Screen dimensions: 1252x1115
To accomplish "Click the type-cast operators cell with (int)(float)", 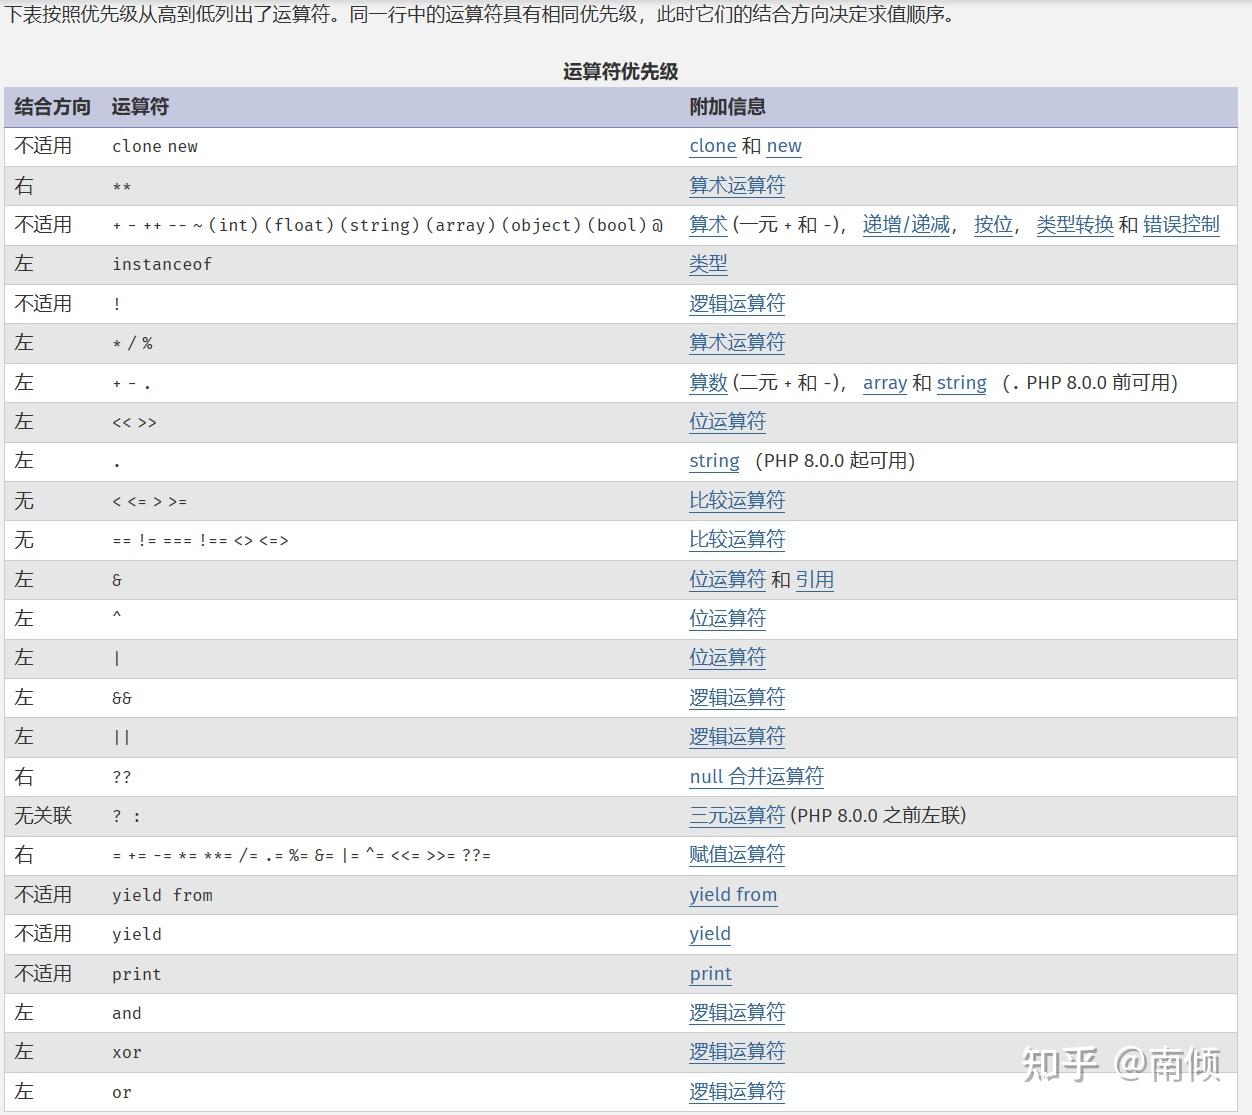I will (x=388, y=225).
